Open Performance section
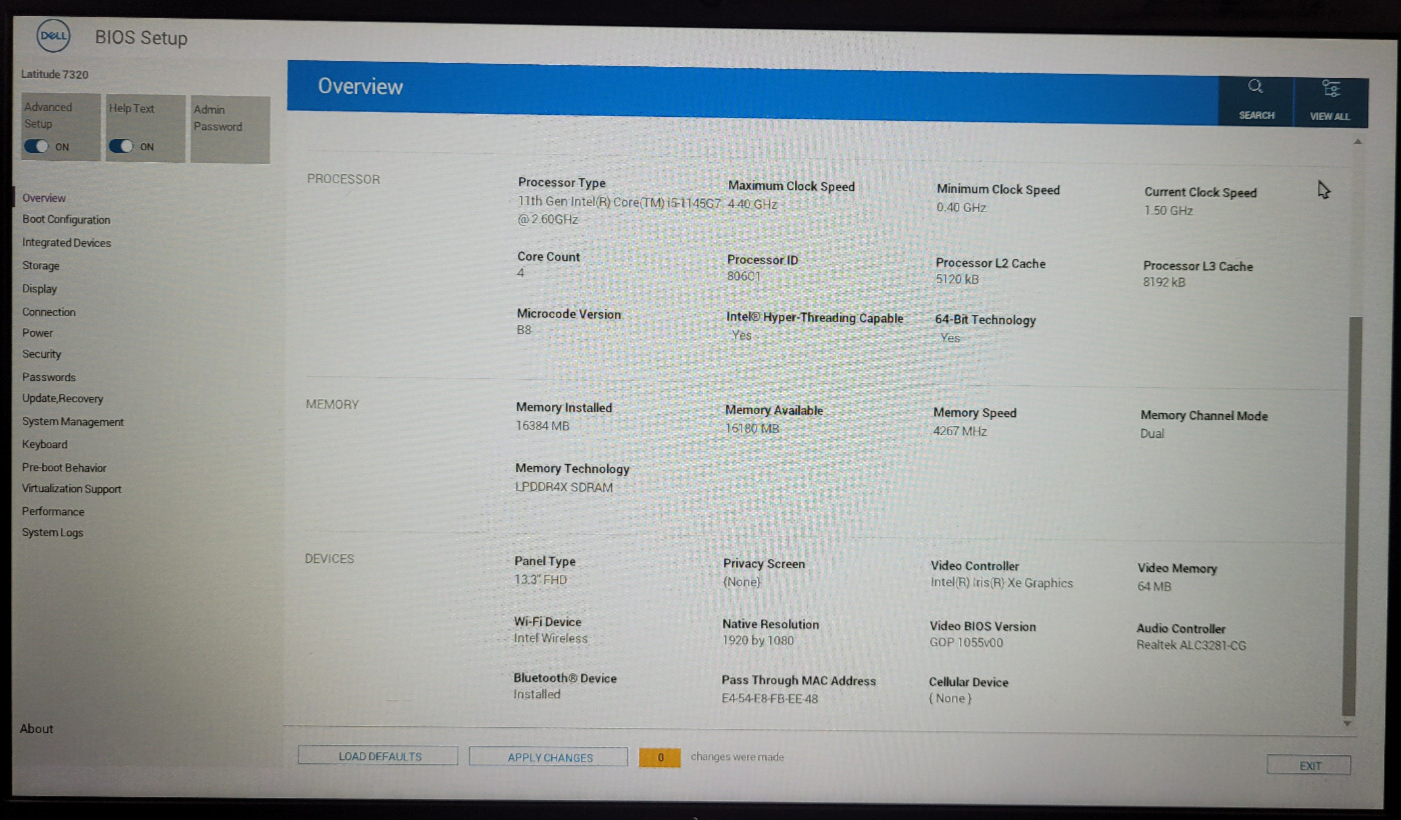The width and height of the screenshot is (1401, 820). pos(53,511)
